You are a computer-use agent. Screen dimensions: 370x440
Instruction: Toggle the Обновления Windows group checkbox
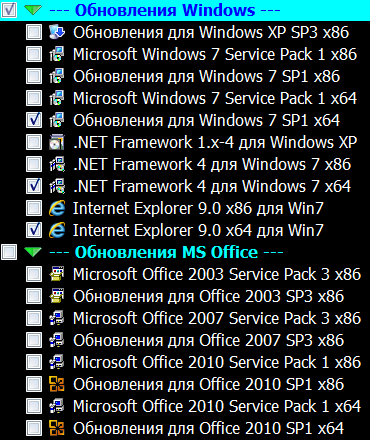9,10
